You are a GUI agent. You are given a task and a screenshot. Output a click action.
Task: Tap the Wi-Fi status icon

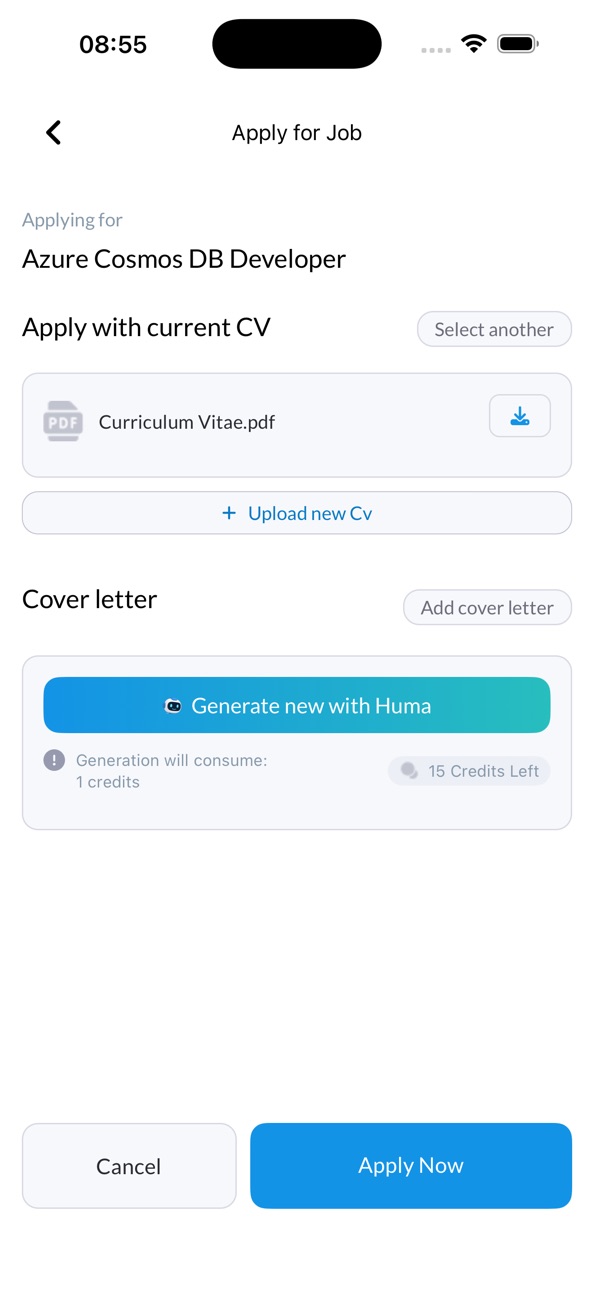coord(473,44)
